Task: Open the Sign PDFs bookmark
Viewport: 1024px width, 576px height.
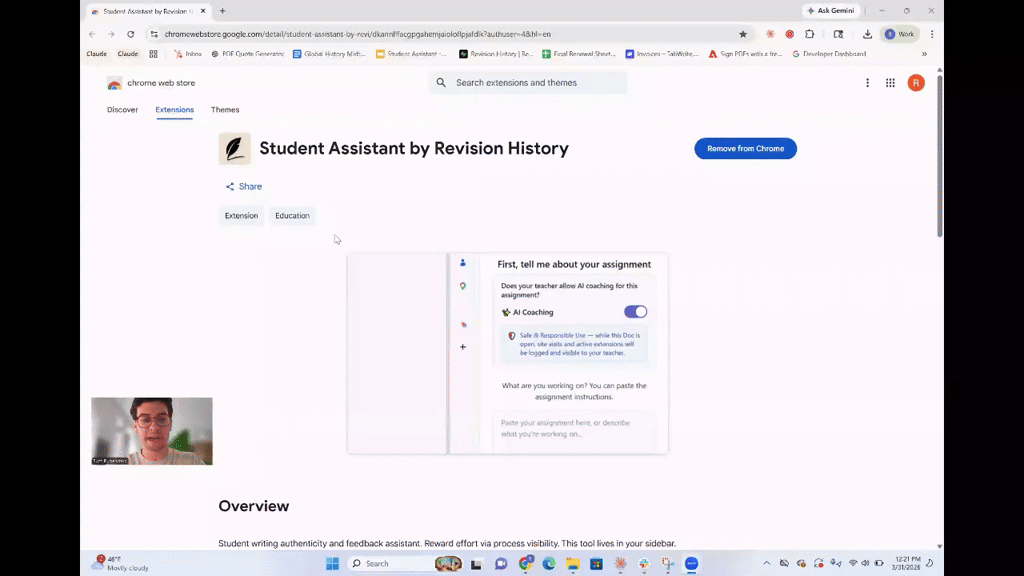Action: tap(745, 54)
